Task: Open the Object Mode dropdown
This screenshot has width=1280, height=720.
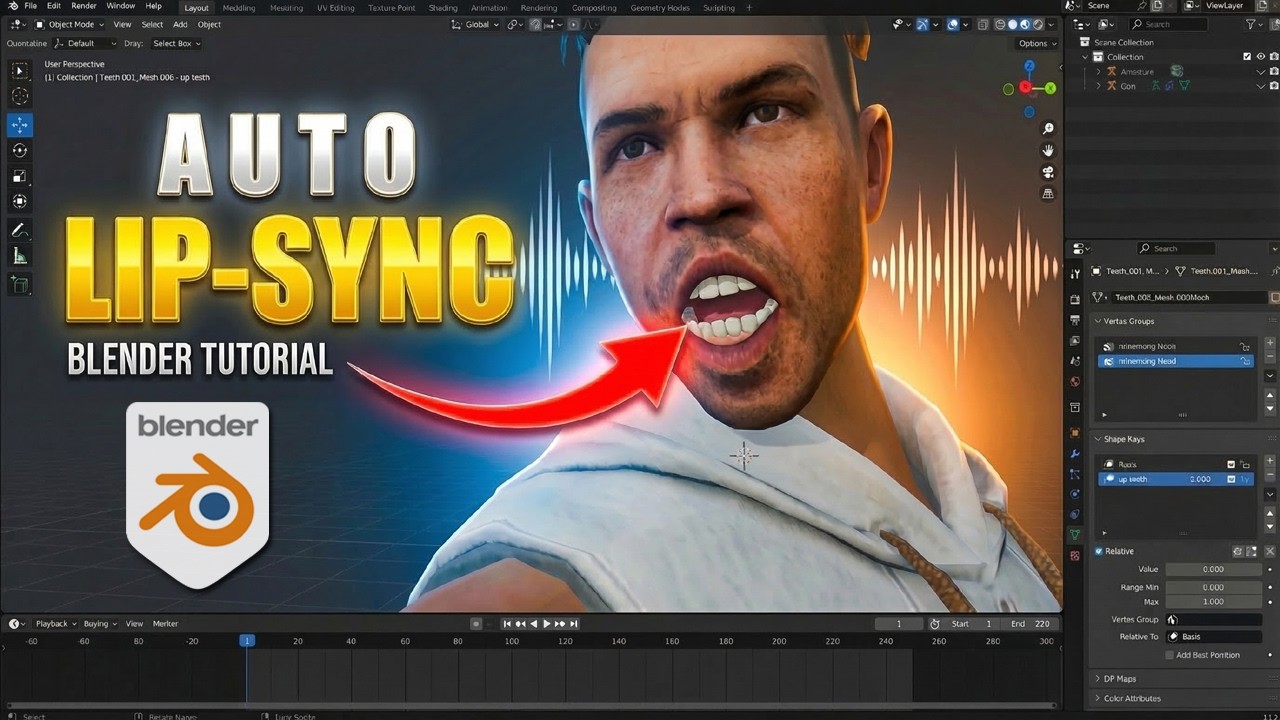Action: (x=68, y=24)
